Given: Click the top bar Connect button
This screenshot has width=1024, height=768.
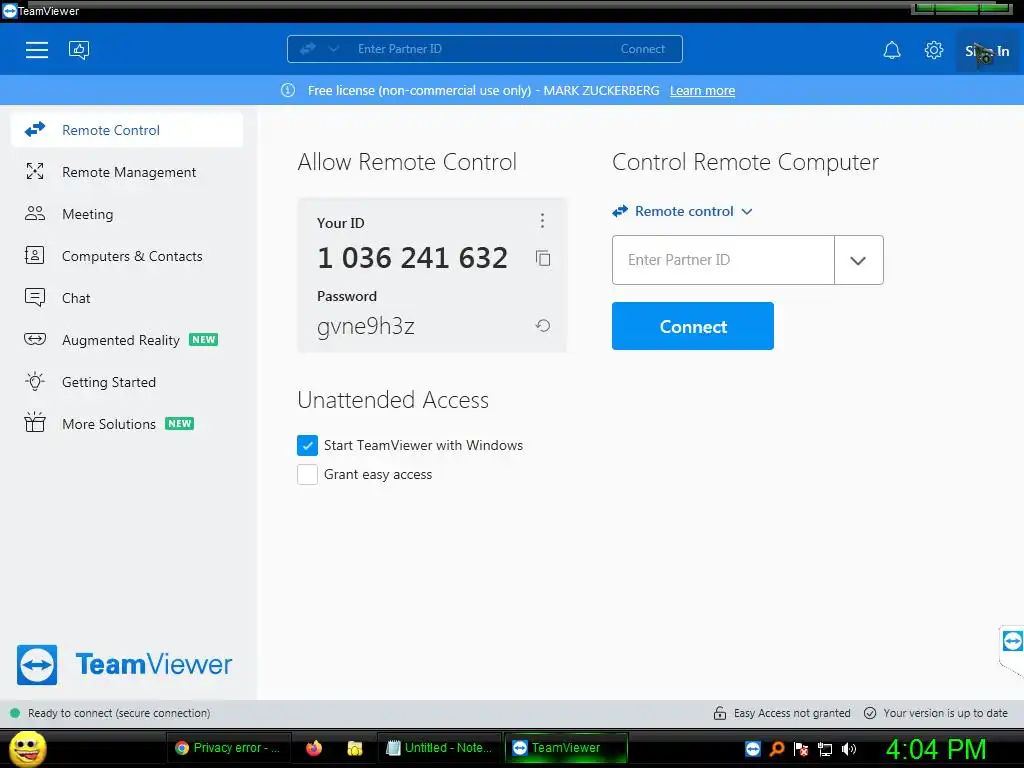Looking at the screenshot, I should coord(643,49).
